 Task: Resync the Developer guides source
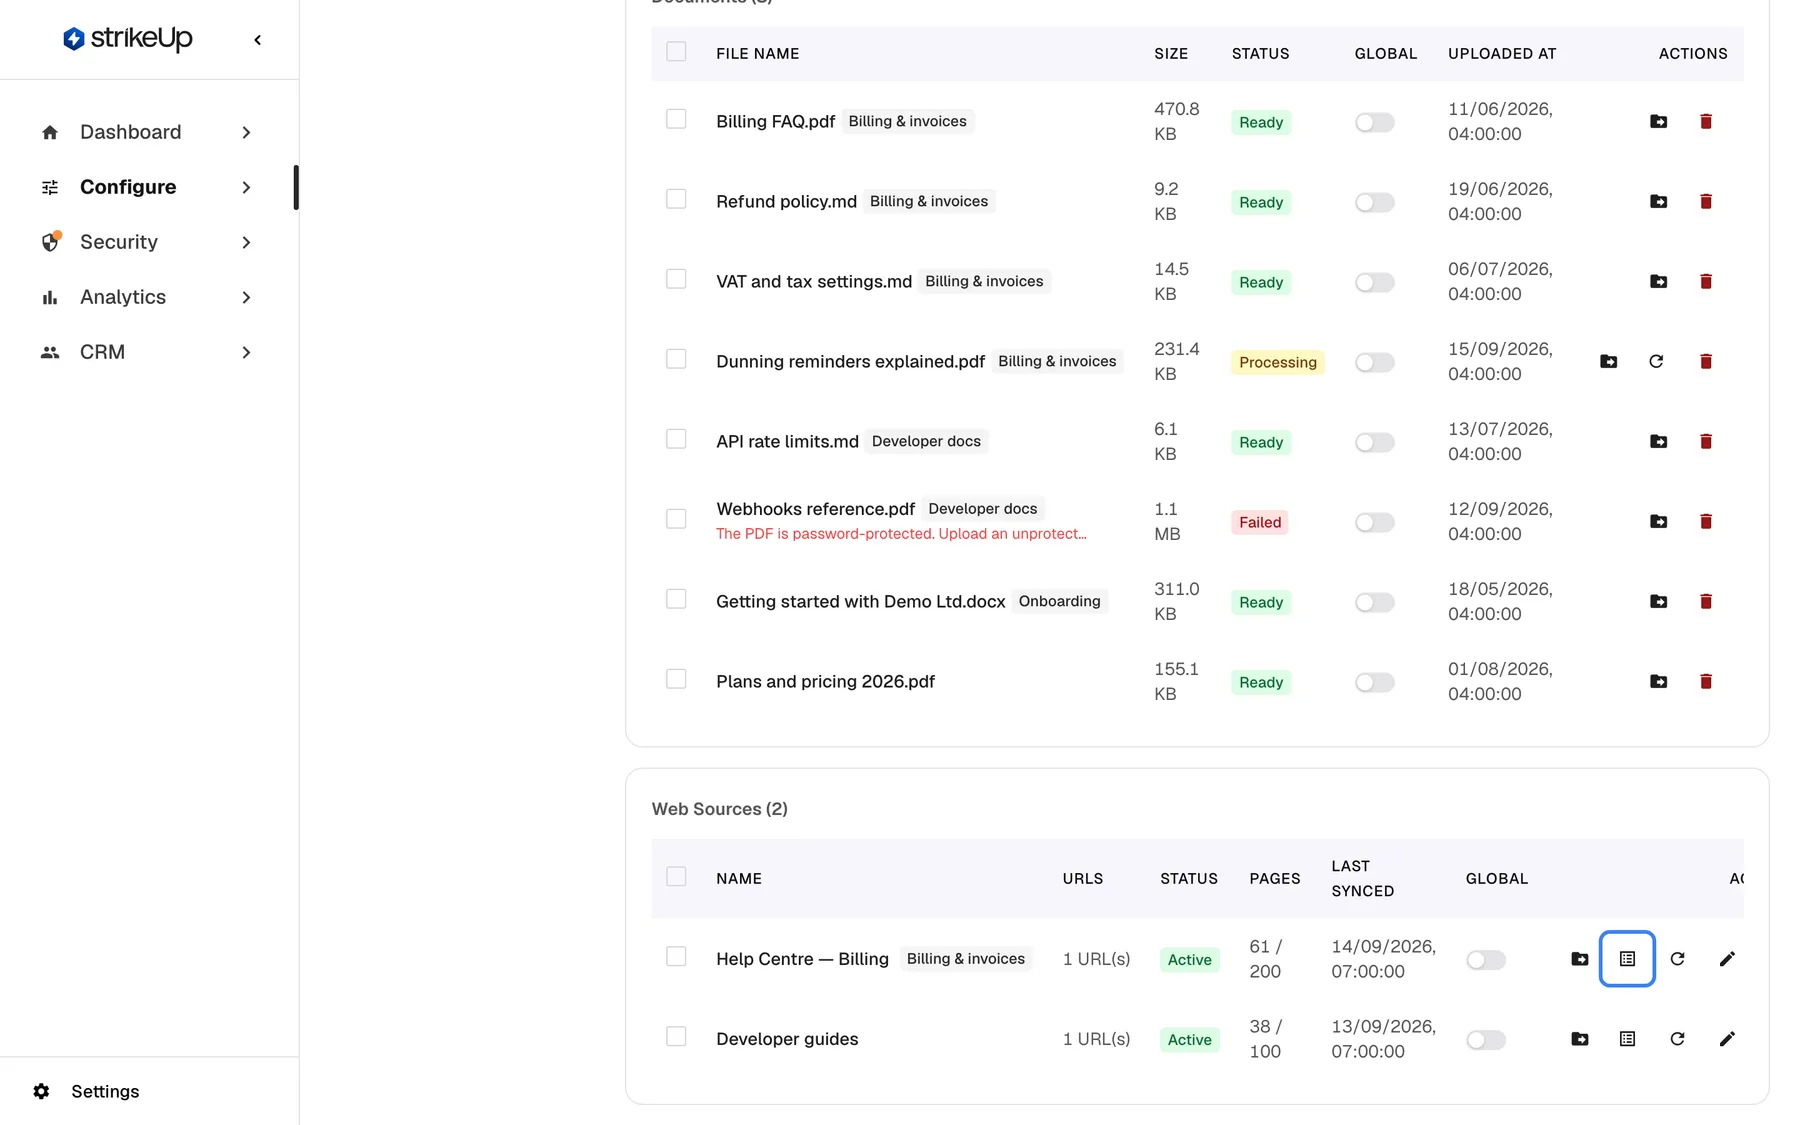point(1677,1039)
